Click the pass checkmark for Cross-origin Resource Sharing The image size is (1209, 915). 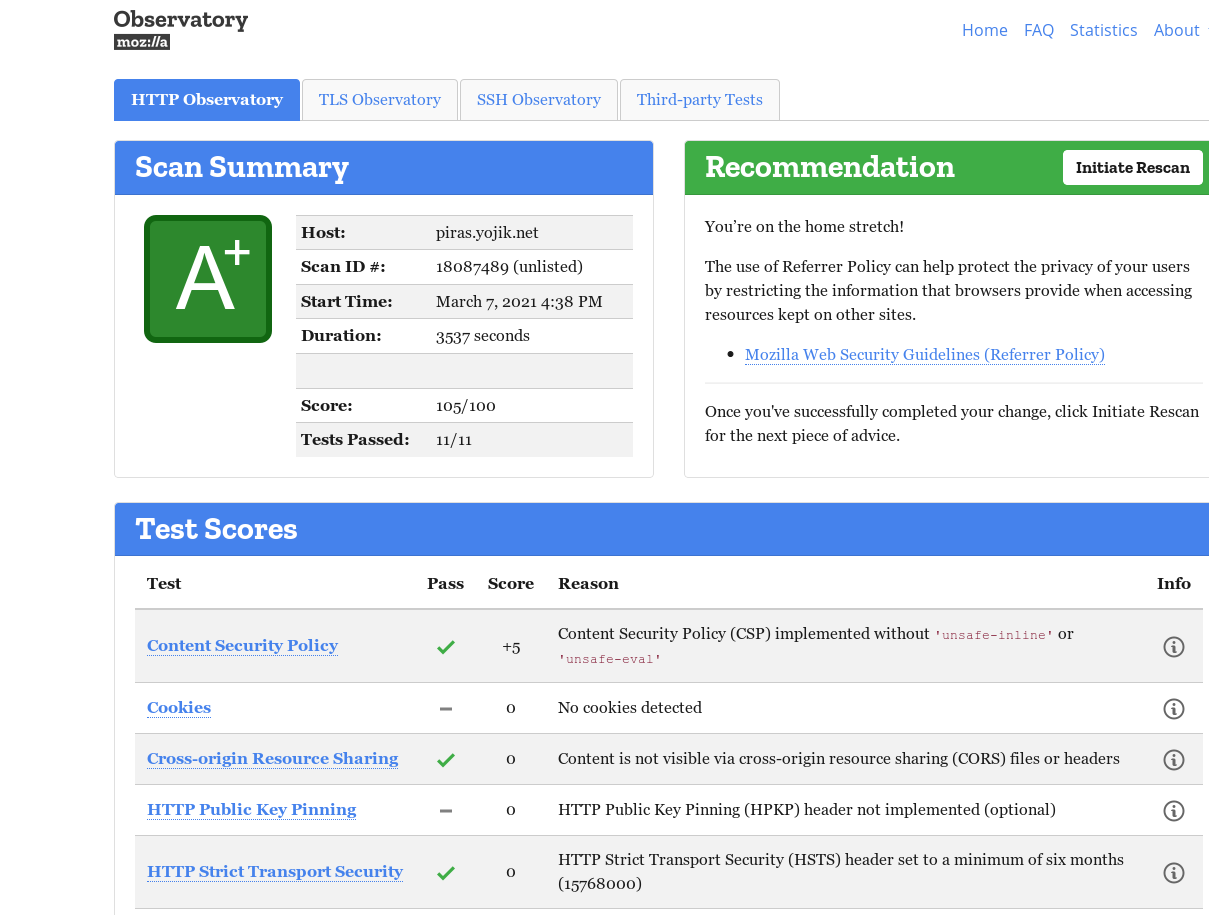(445, 758)
